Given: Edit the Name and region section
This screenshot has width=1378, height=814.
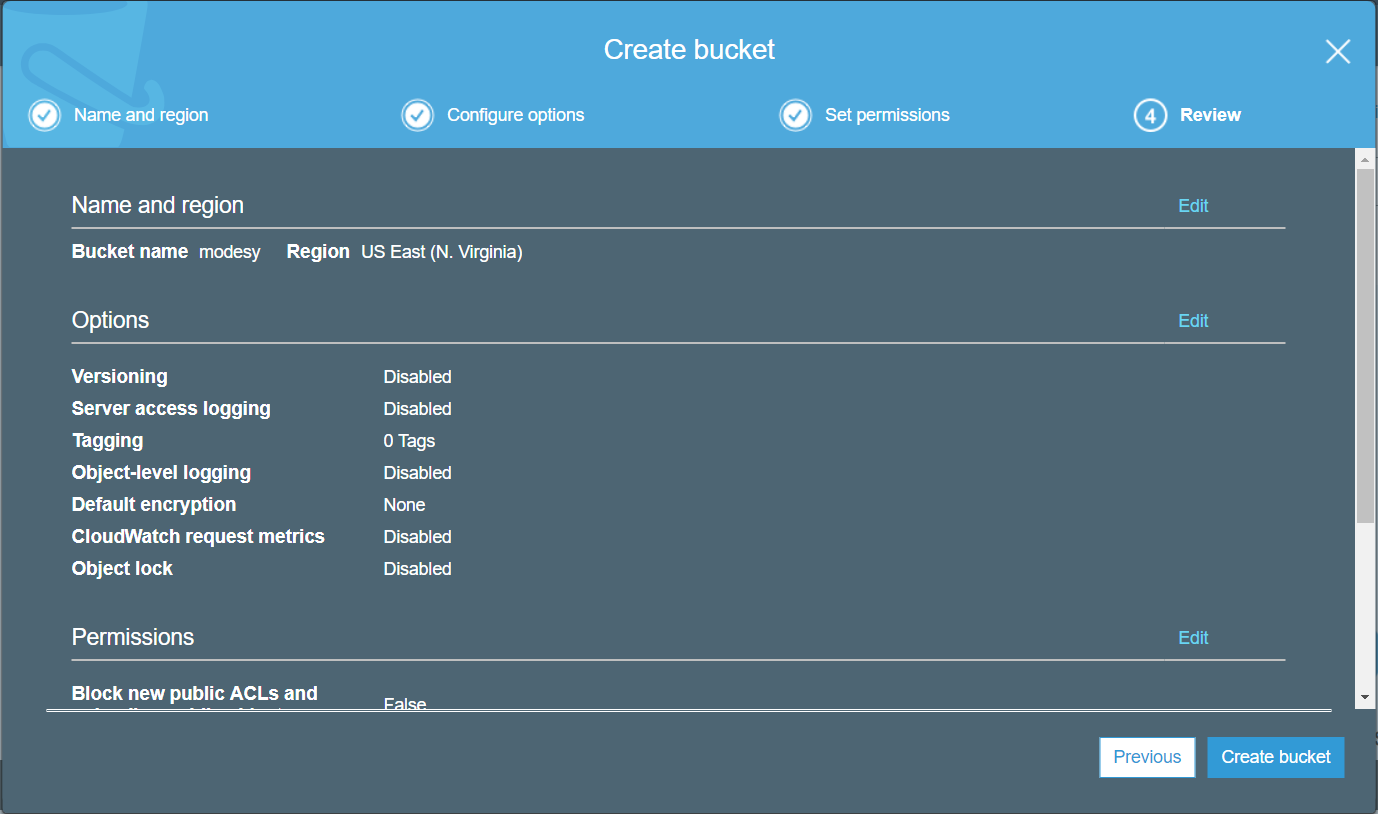Looking at the screenshot, I should pyautogui.click(x=1193, y=206).
